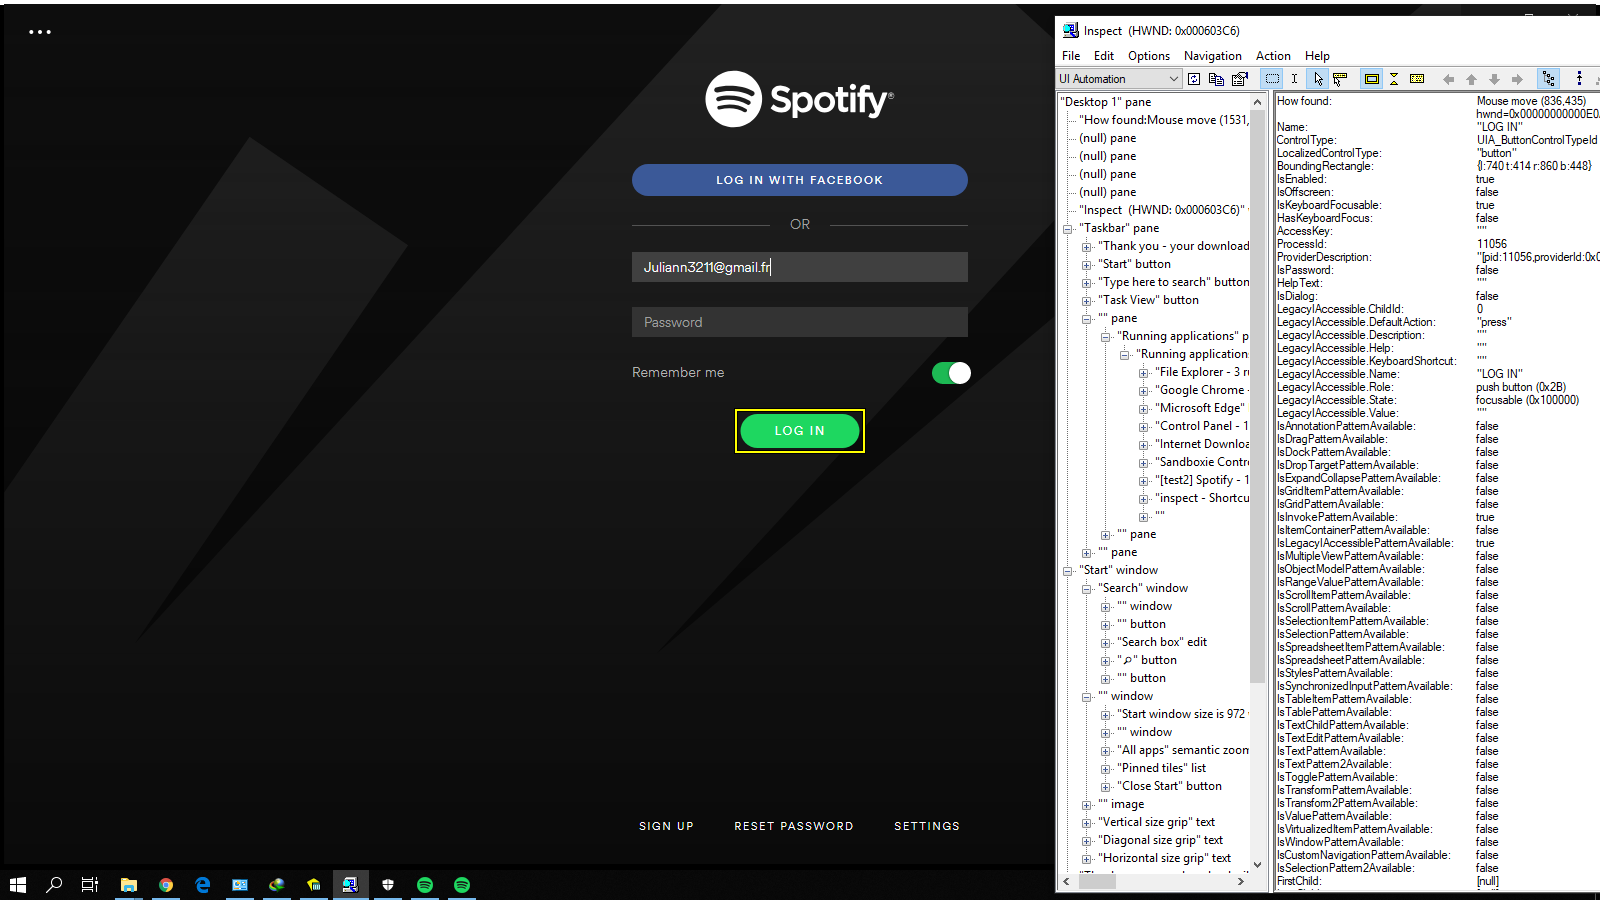
Task: Click into the Password field
Action: [799, 322]
